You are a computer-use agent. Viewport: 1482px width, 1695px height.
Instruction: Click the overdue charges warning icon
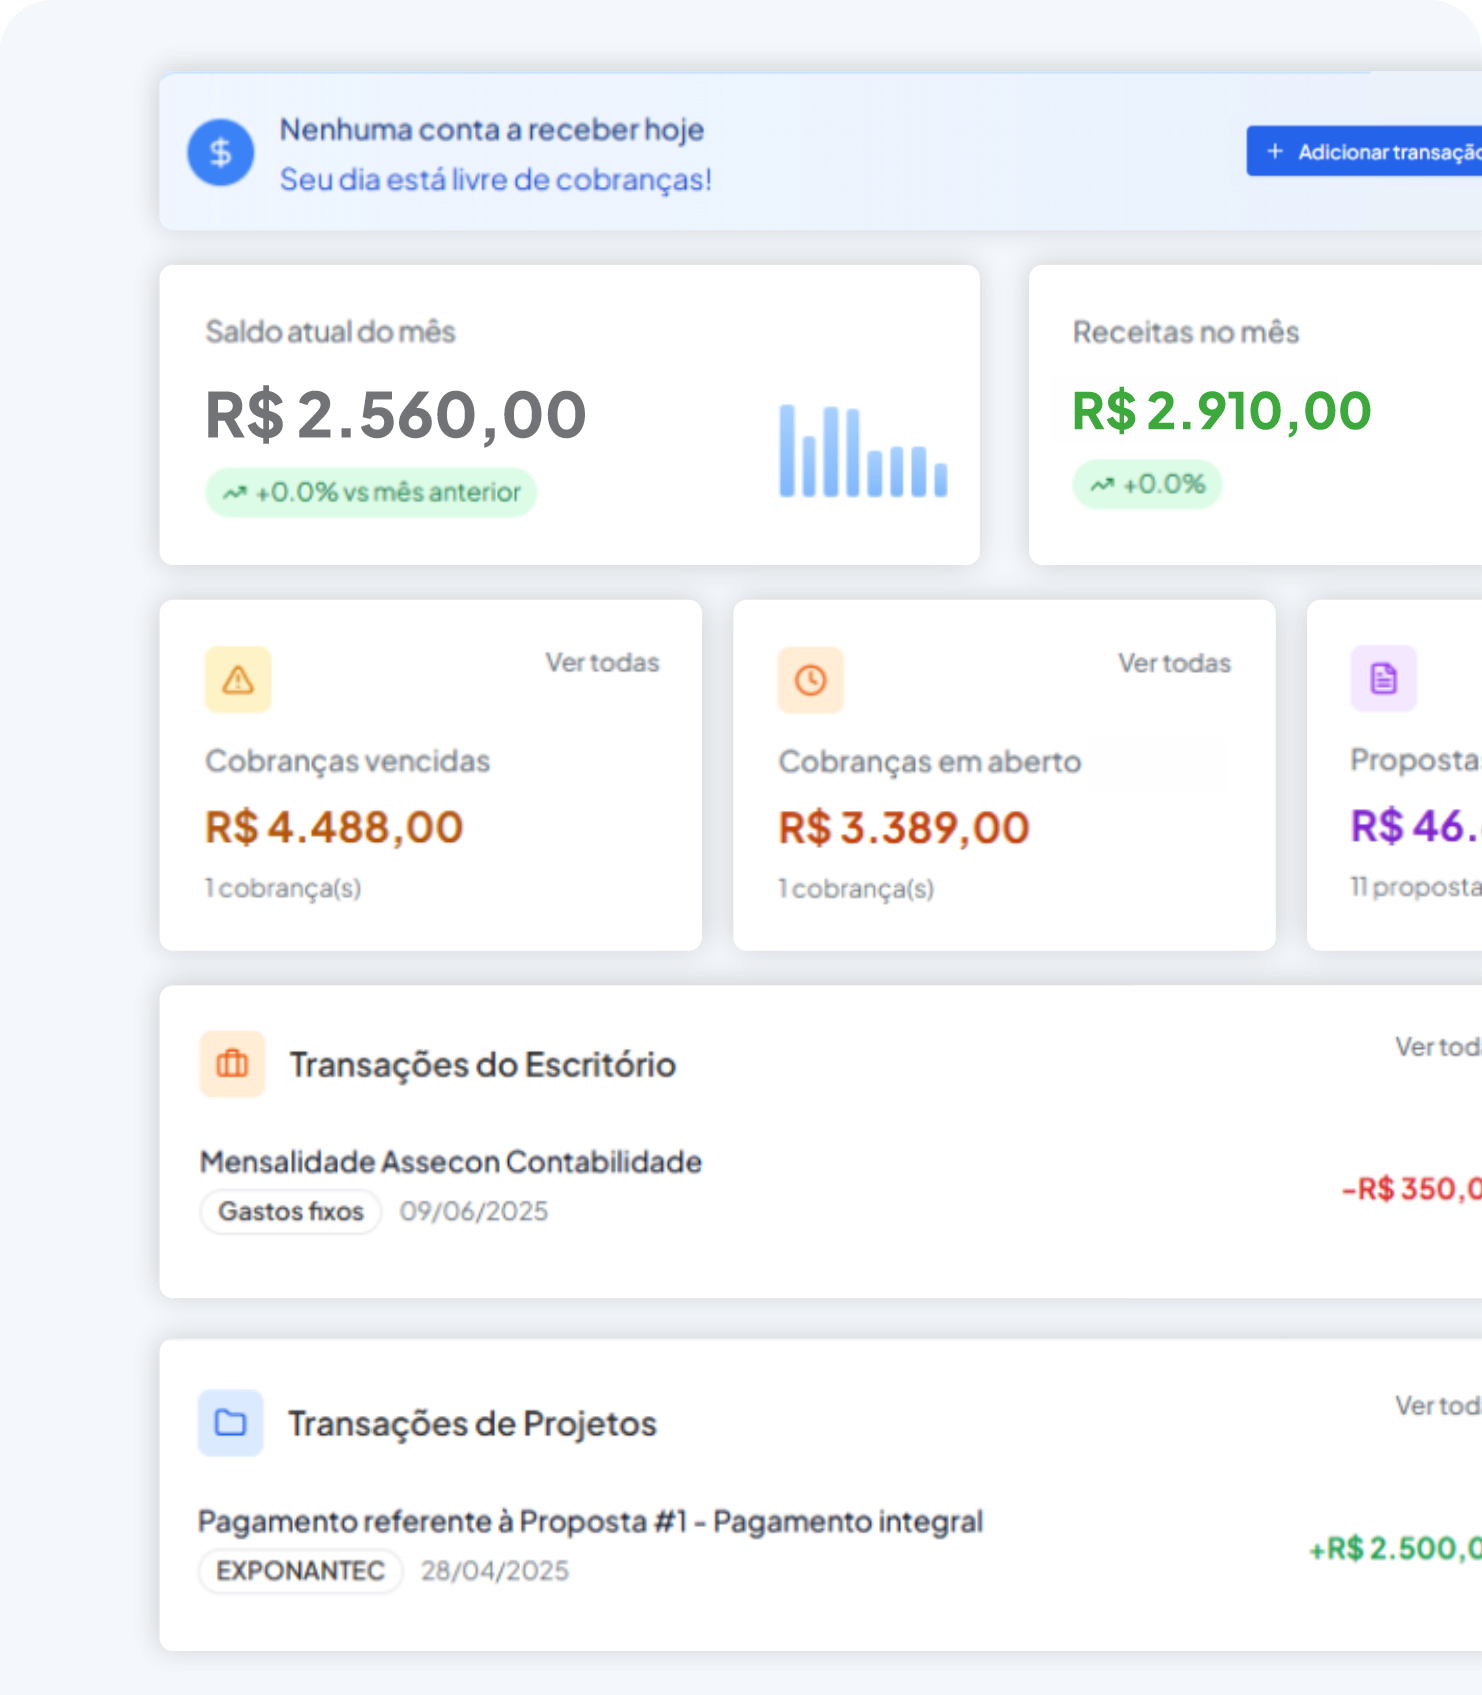tap(238, 680)
